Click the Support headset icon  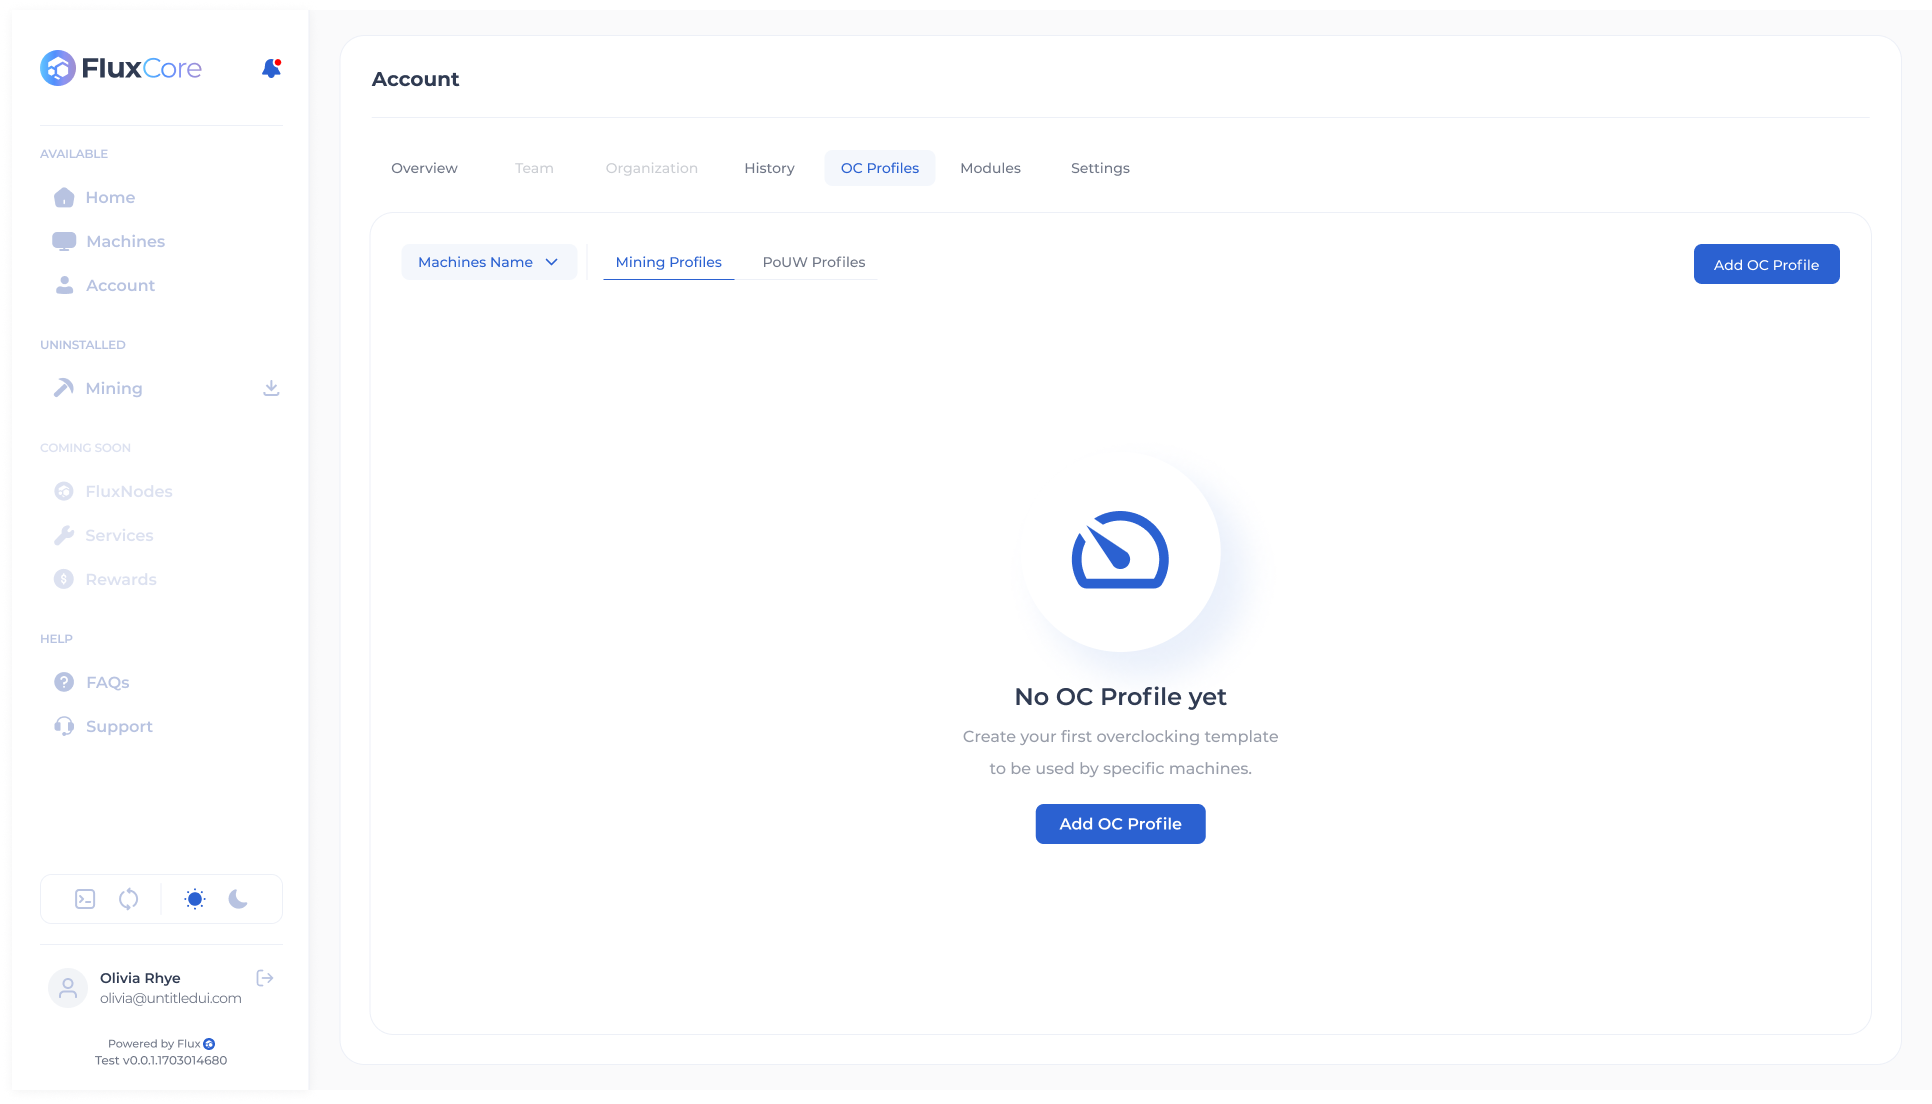point(64,726)
